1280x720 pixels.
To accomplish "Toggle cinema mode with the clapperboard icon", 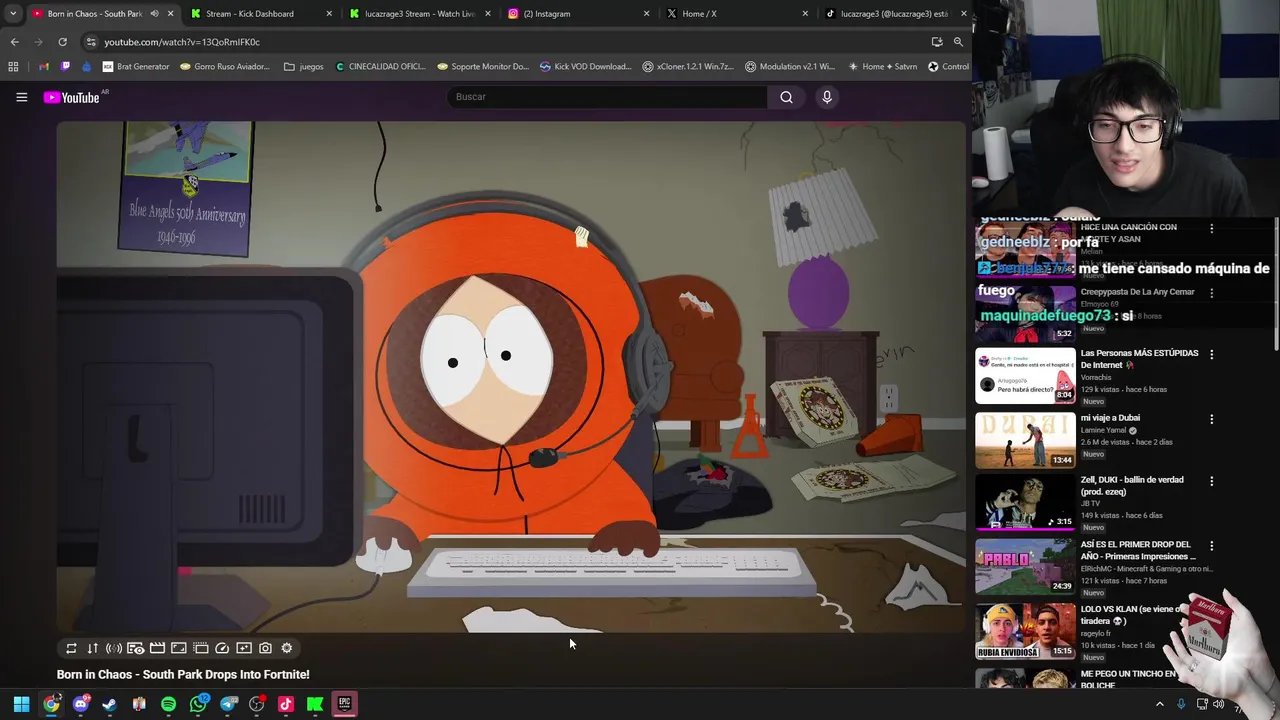I will [x=157, y=648].
